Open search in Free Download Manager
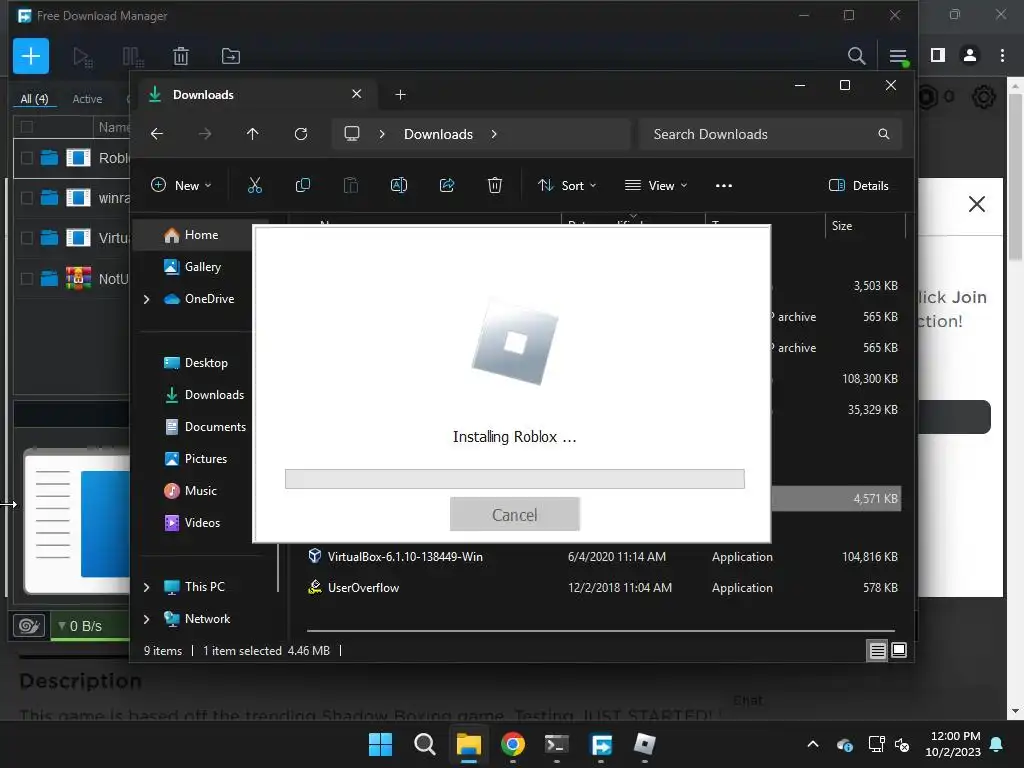This screenshot has height=768, width=1024. pyautogui.click(x=856, y=56)
